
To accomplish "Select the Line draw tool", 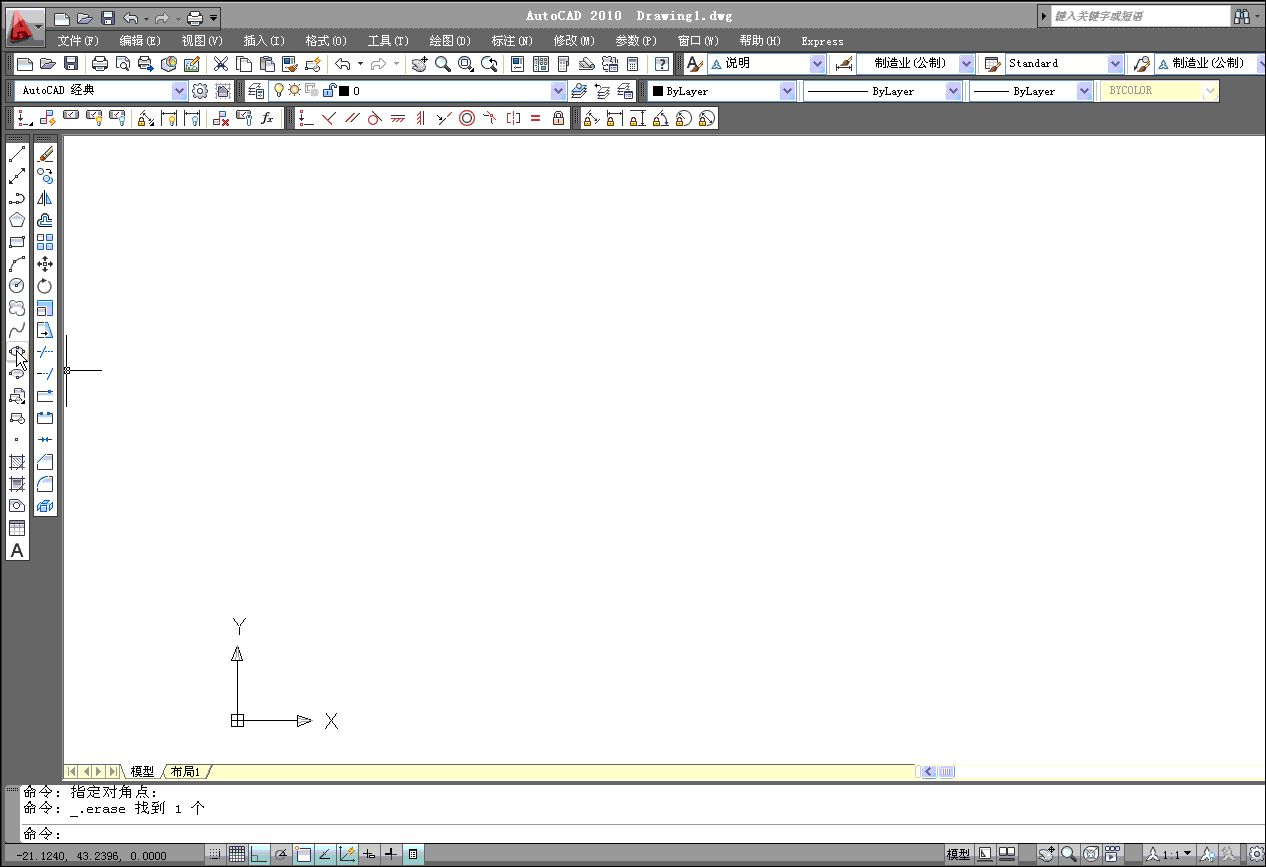I will pos(17,154).
